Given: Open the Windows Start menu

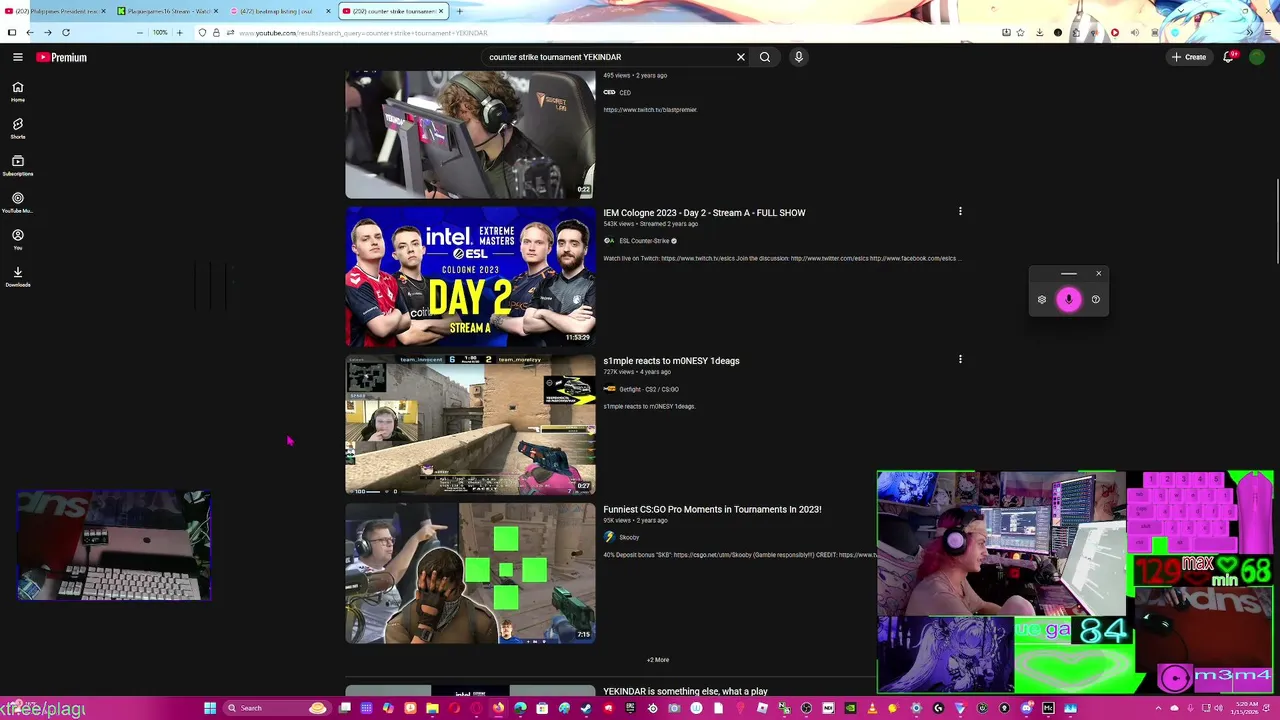Looking at the screenshot, I should coord(210,708).
